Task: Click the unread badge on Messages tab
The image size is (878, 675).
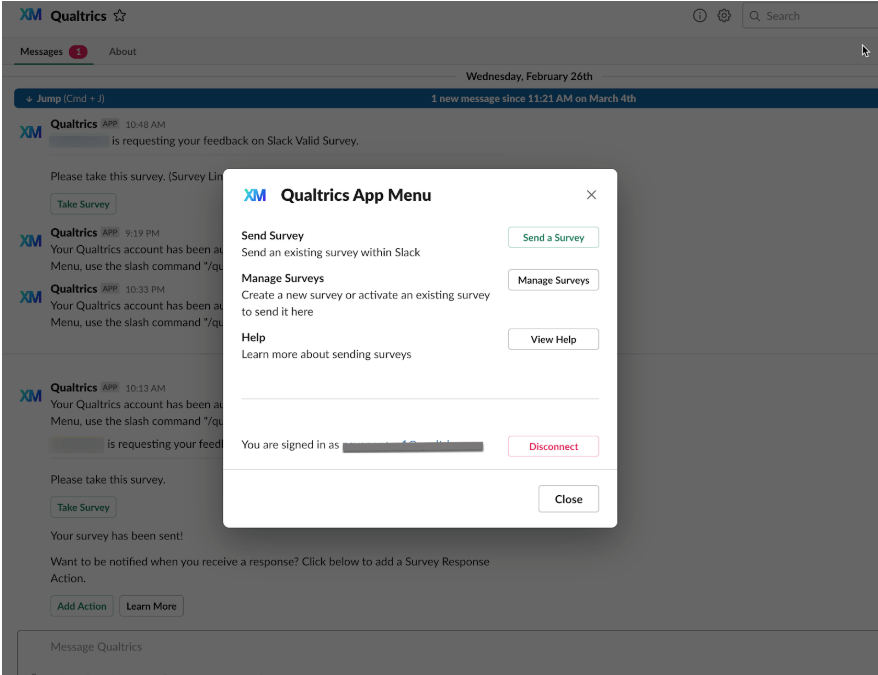Action: [78, 52]
